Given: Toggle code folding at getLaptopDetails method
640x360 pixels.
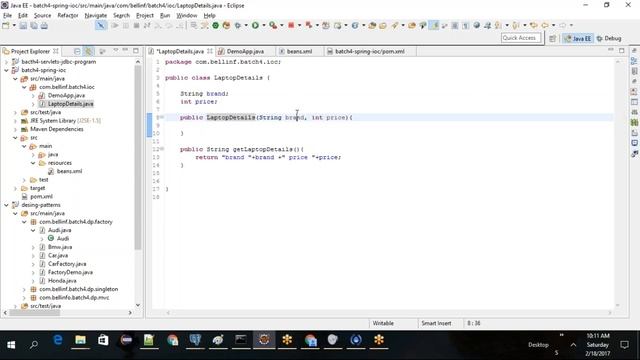Looking at the screenshot, I should pyautogui.click(x=162, y=149).
